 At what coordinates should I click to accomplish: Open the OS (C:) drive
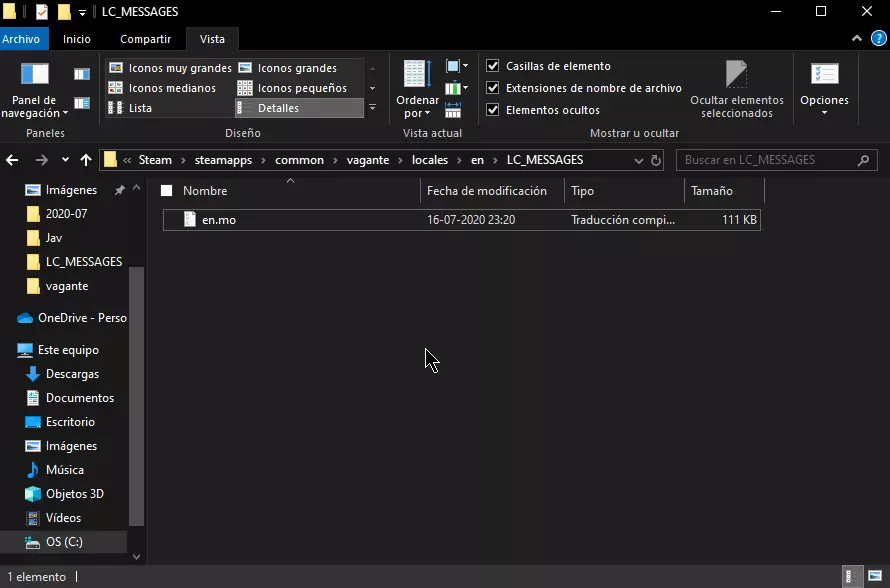64,542
